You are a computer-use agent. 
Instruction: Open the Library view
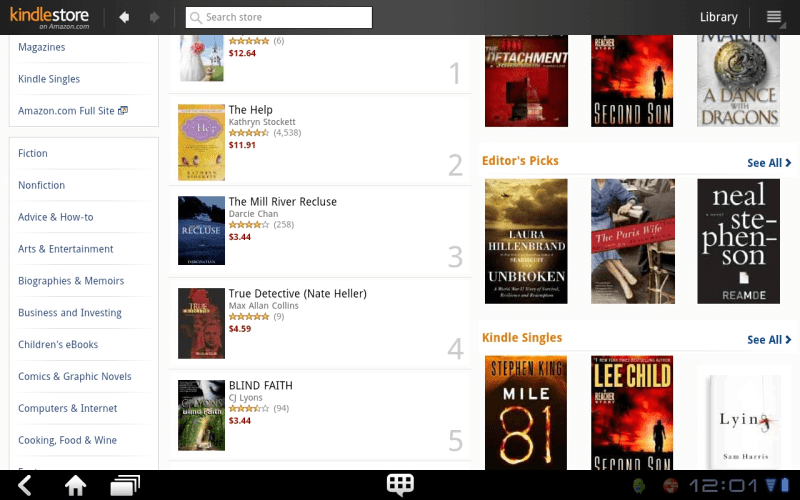point(718,17)
